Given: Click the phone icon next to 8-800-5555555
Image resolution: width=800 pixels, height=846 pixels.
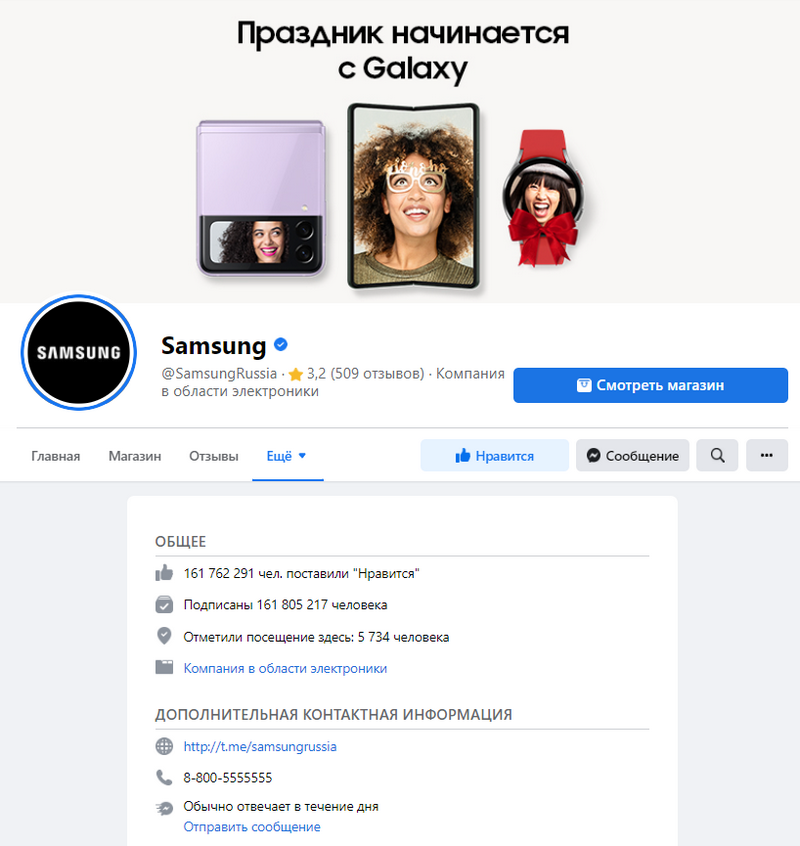Looking at the screenshot, I should tap(164, 777).
